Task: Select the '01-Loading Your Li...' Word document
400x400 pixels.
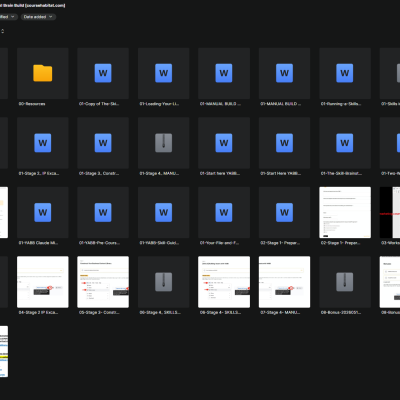Action: 164,73
